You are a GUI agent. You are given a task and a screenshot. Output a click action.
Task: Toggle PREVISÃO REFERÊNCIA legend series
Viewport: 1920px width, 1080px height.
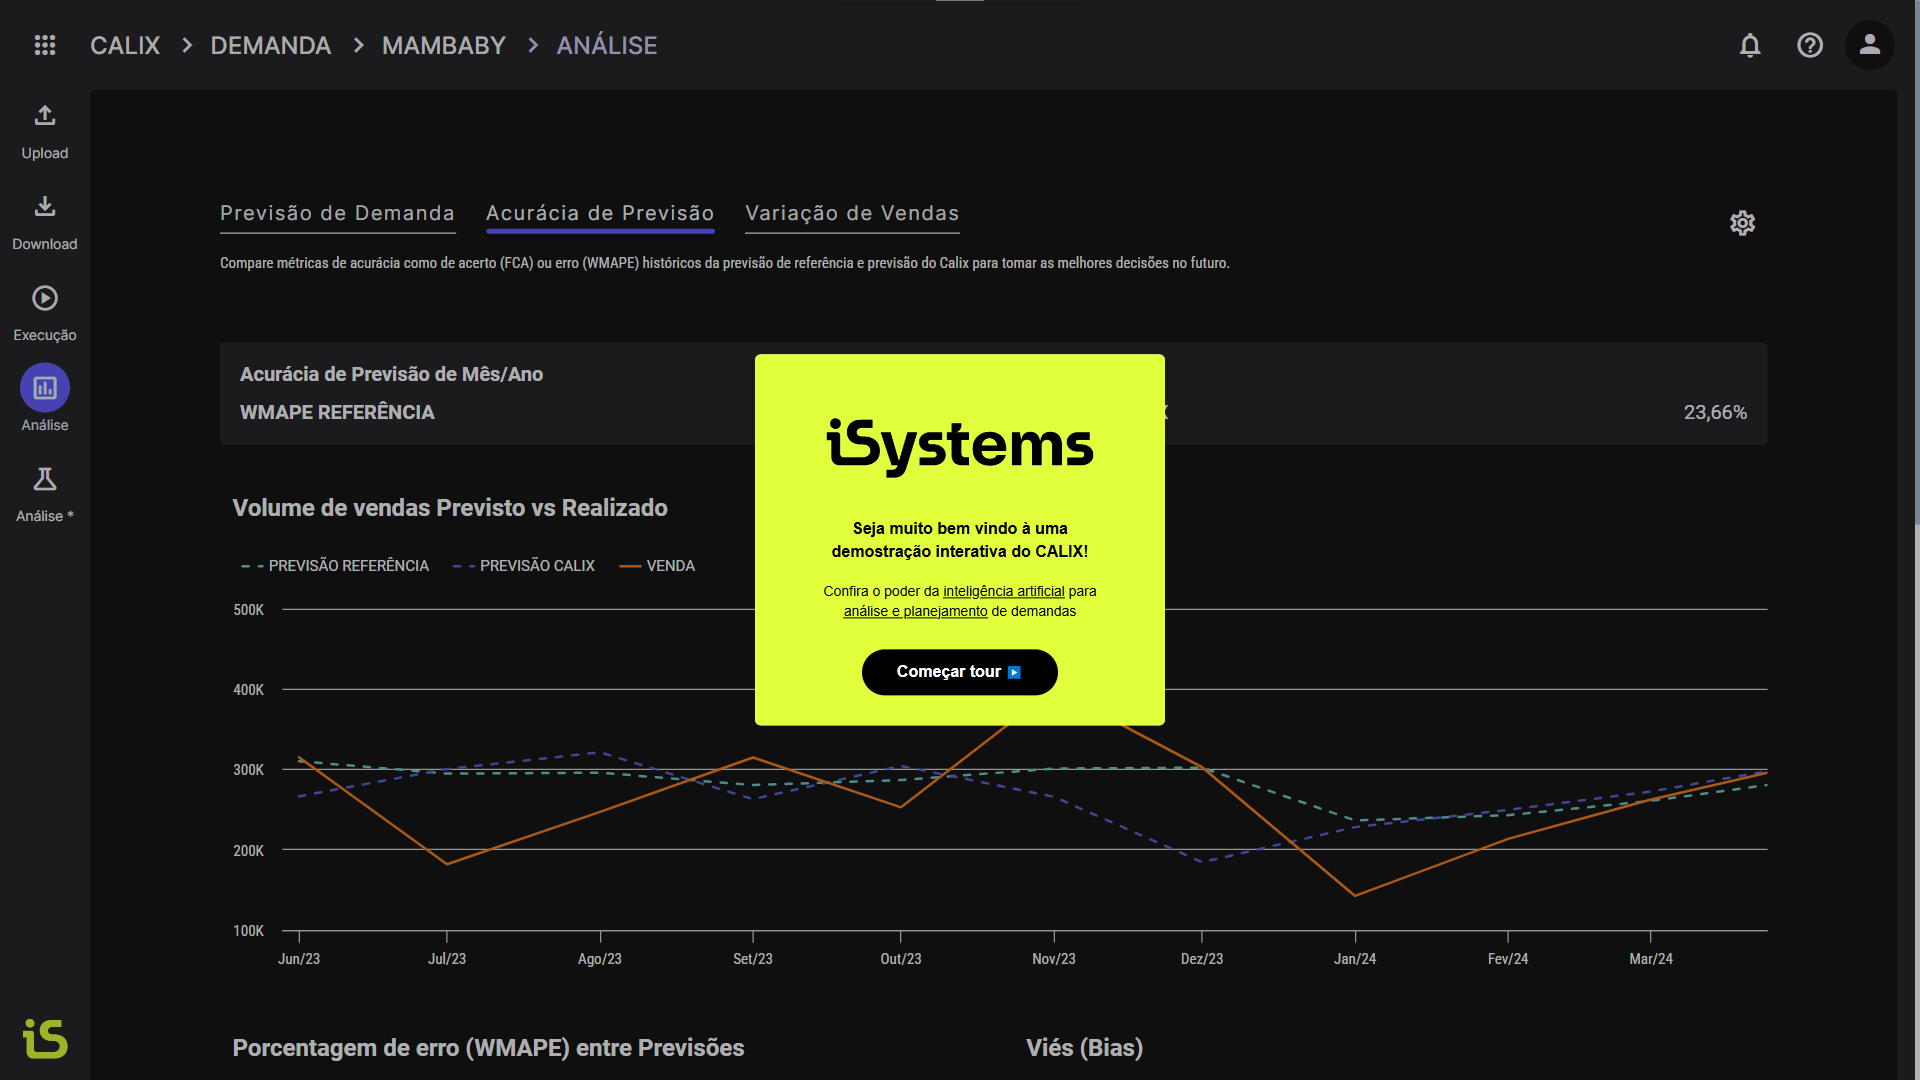336,566
